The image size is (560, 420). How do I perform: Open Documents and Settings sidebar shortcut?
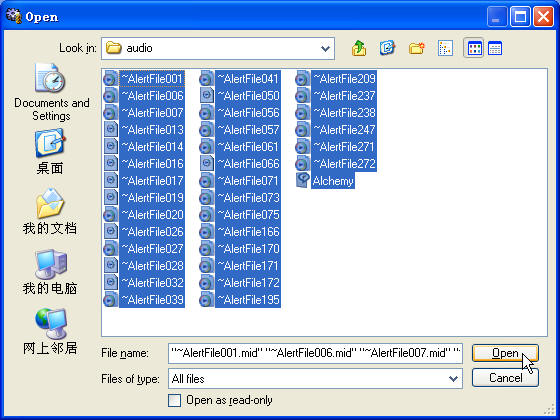tap(51, 92)
